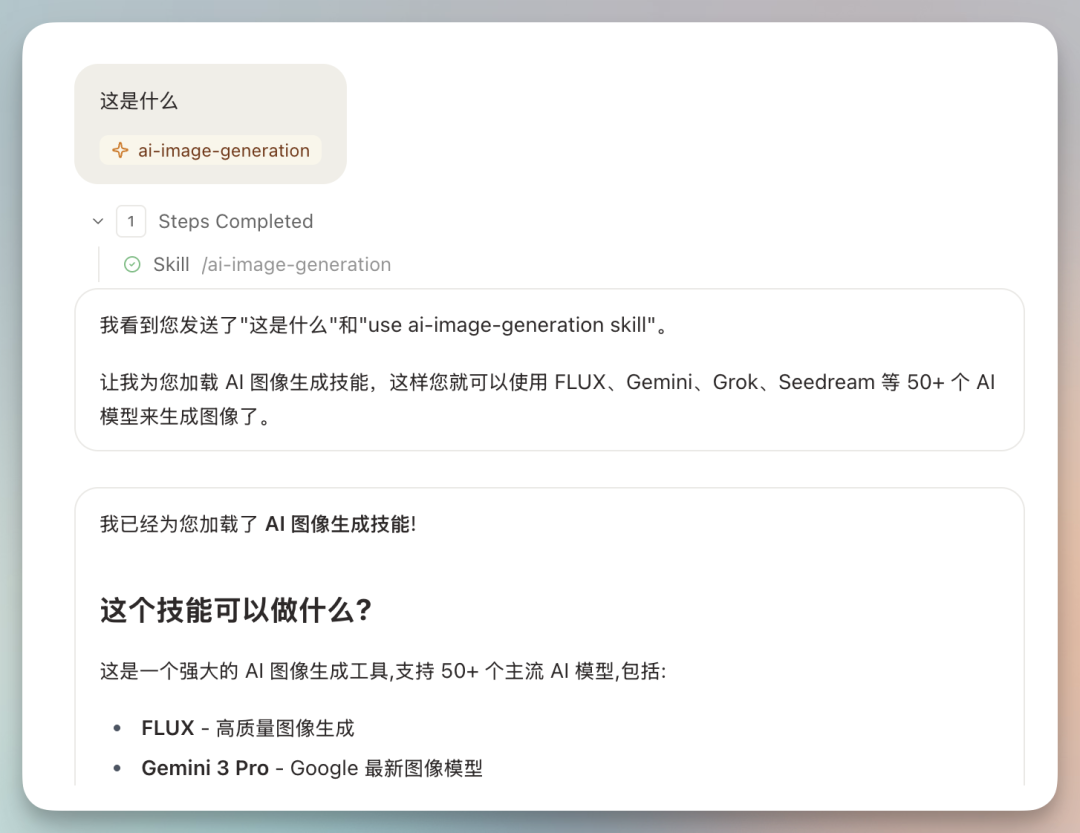
Task: Toggle the ai-image-generation skill chip
Action: [x=210, y=150]
